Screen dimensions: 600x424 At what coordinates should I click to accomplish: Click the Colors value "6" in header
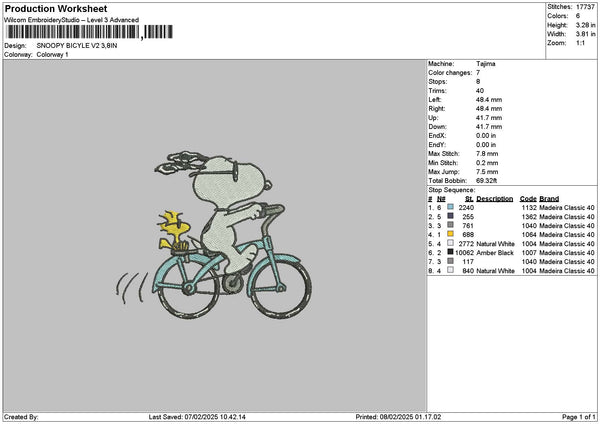click(578, 16)
